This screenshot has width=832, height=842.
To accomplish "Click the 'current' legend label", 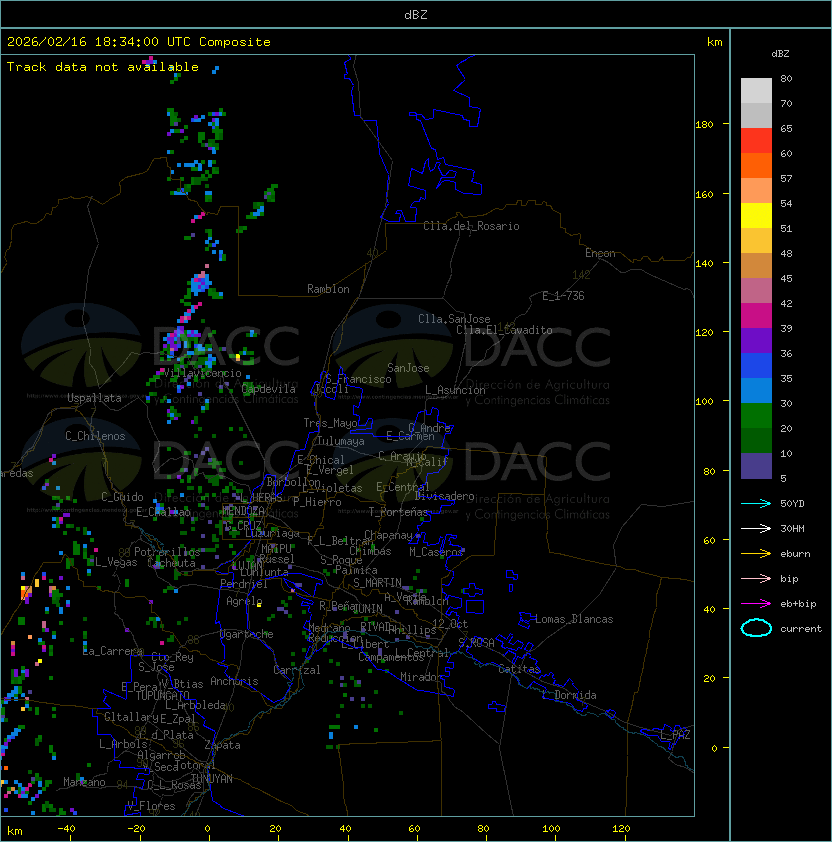I will pyautogui.click(x=801, y=629).
